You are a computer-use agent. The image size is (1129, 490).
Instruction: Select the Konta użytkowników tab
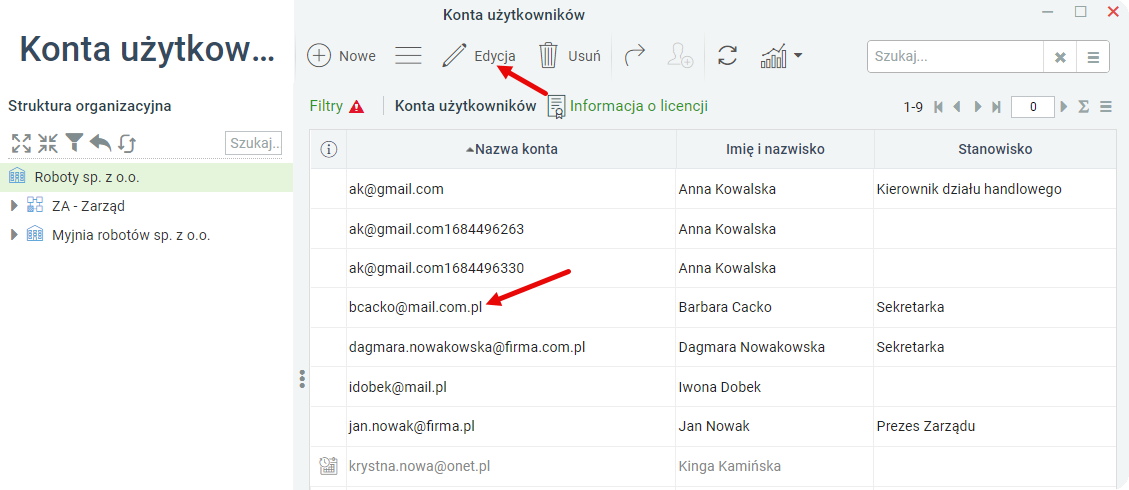[465, 106]
